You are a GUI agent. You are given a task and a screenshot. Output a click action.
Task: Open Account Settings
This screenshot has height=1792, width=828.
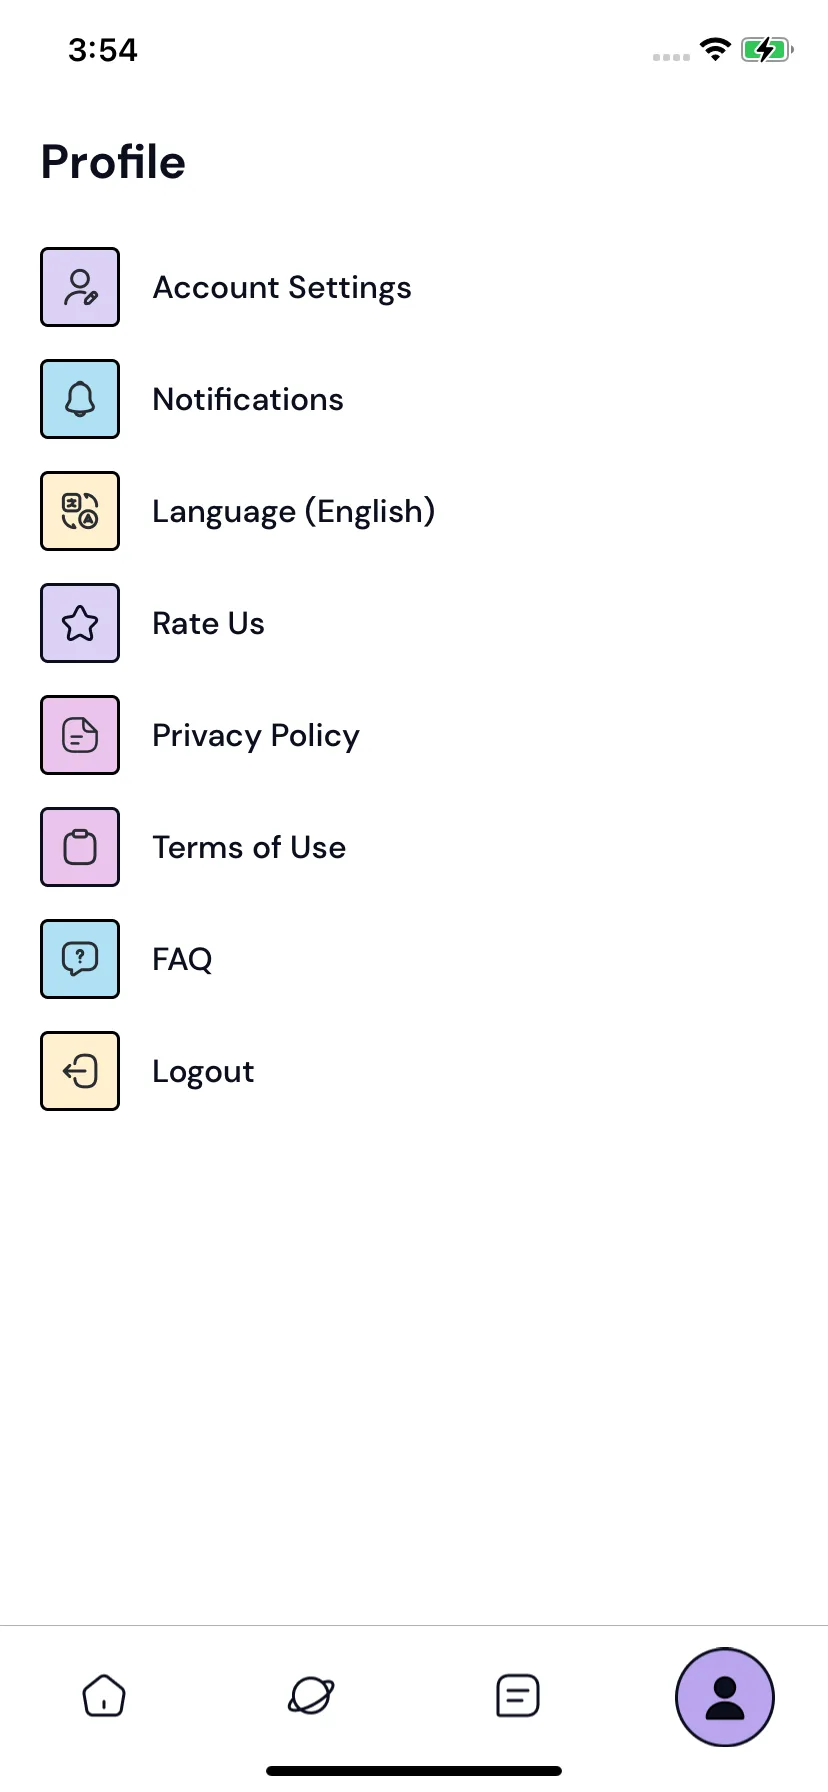click(x=282, y=288)
